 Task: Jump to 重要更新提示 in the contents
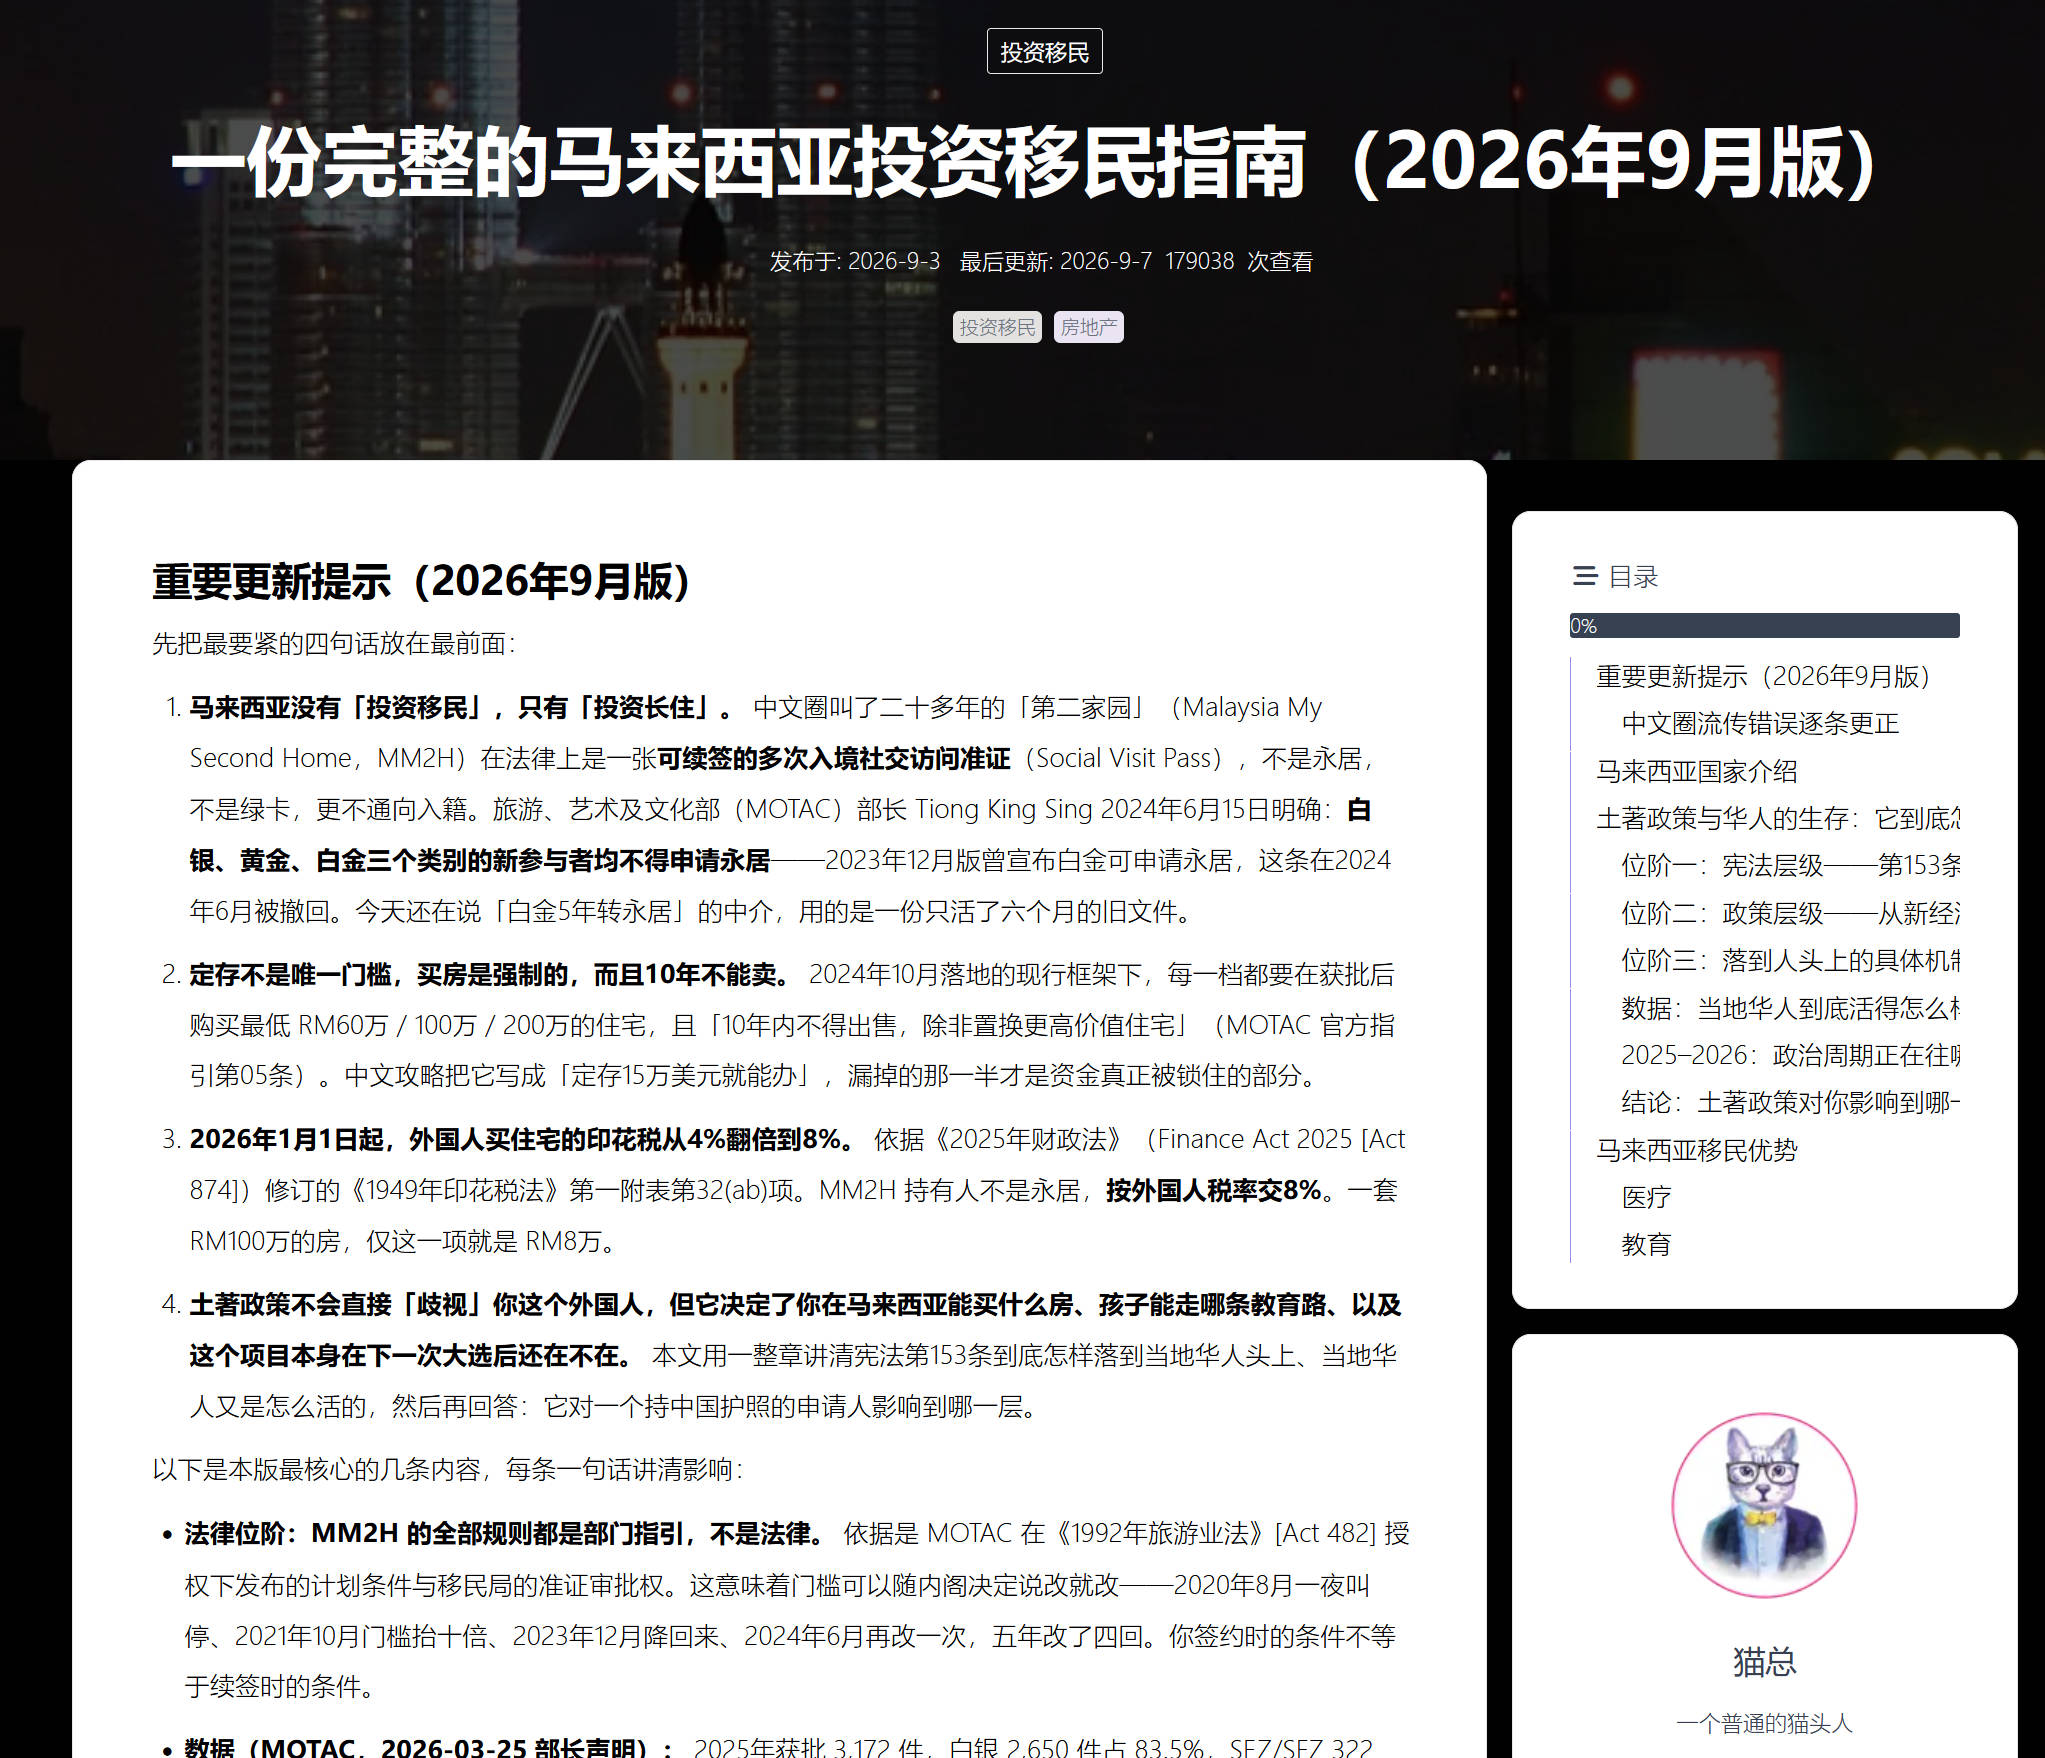point(1764,677)
